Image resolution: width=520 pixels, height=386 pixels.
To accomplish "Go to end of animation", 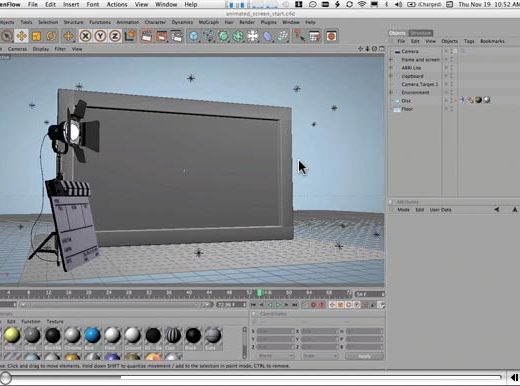I will pyautogui.click(x=295, y=305).
